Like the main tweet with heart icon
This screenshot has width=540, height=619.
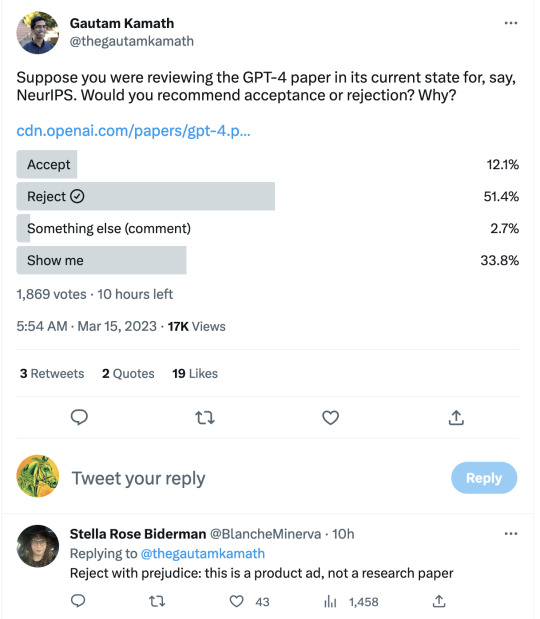(330, 418)
